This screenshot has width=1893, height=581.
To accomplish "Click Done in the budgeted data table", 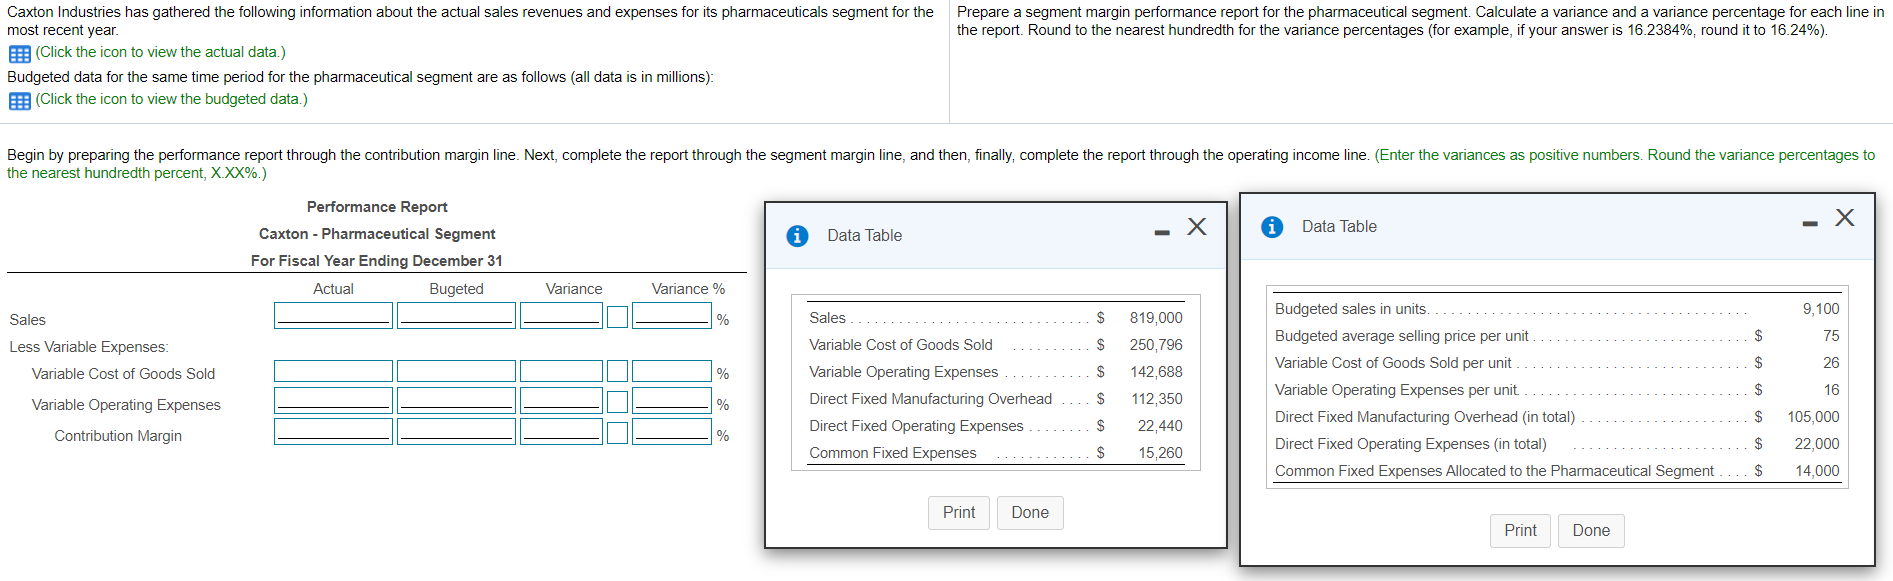I will [1591, 531].
